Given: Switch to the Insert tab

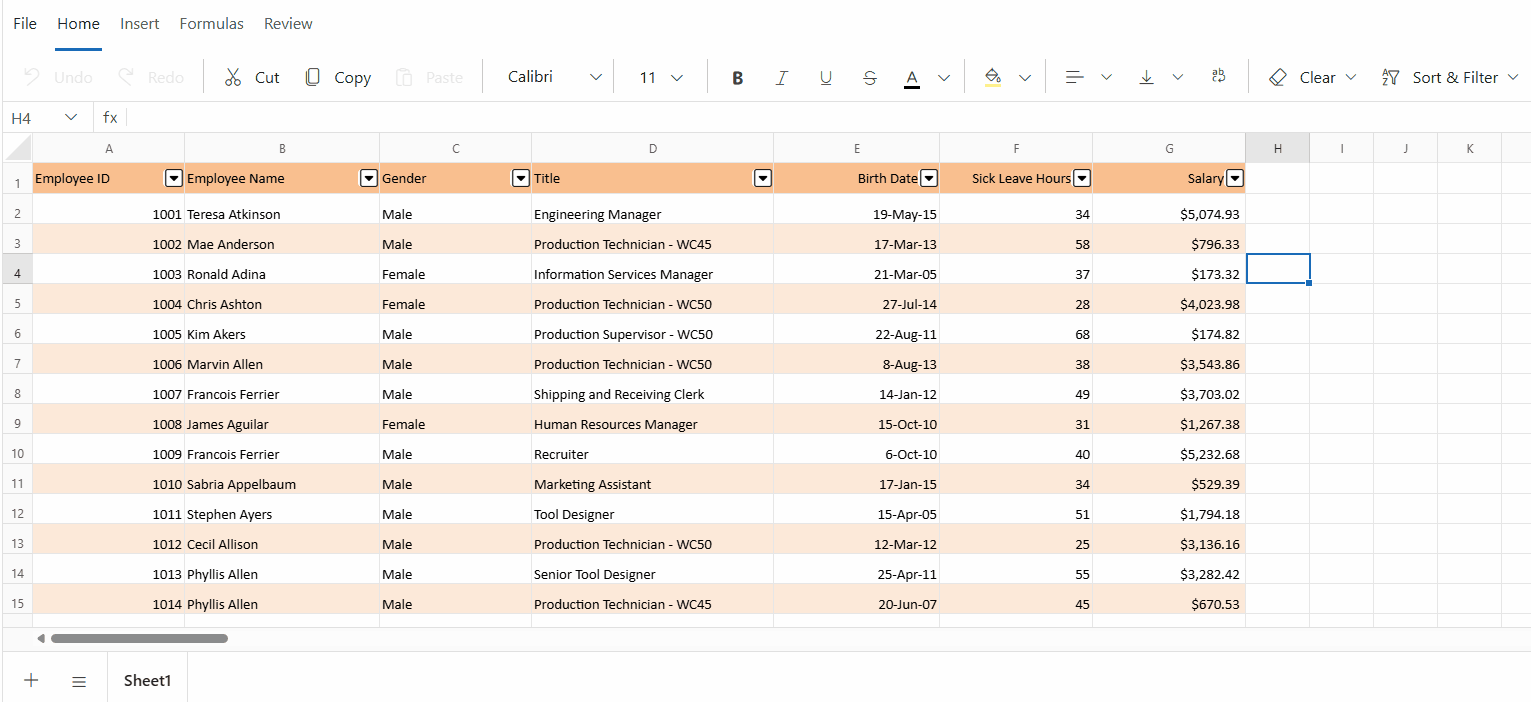Looking at the screenshot, I should click(140, 23).
